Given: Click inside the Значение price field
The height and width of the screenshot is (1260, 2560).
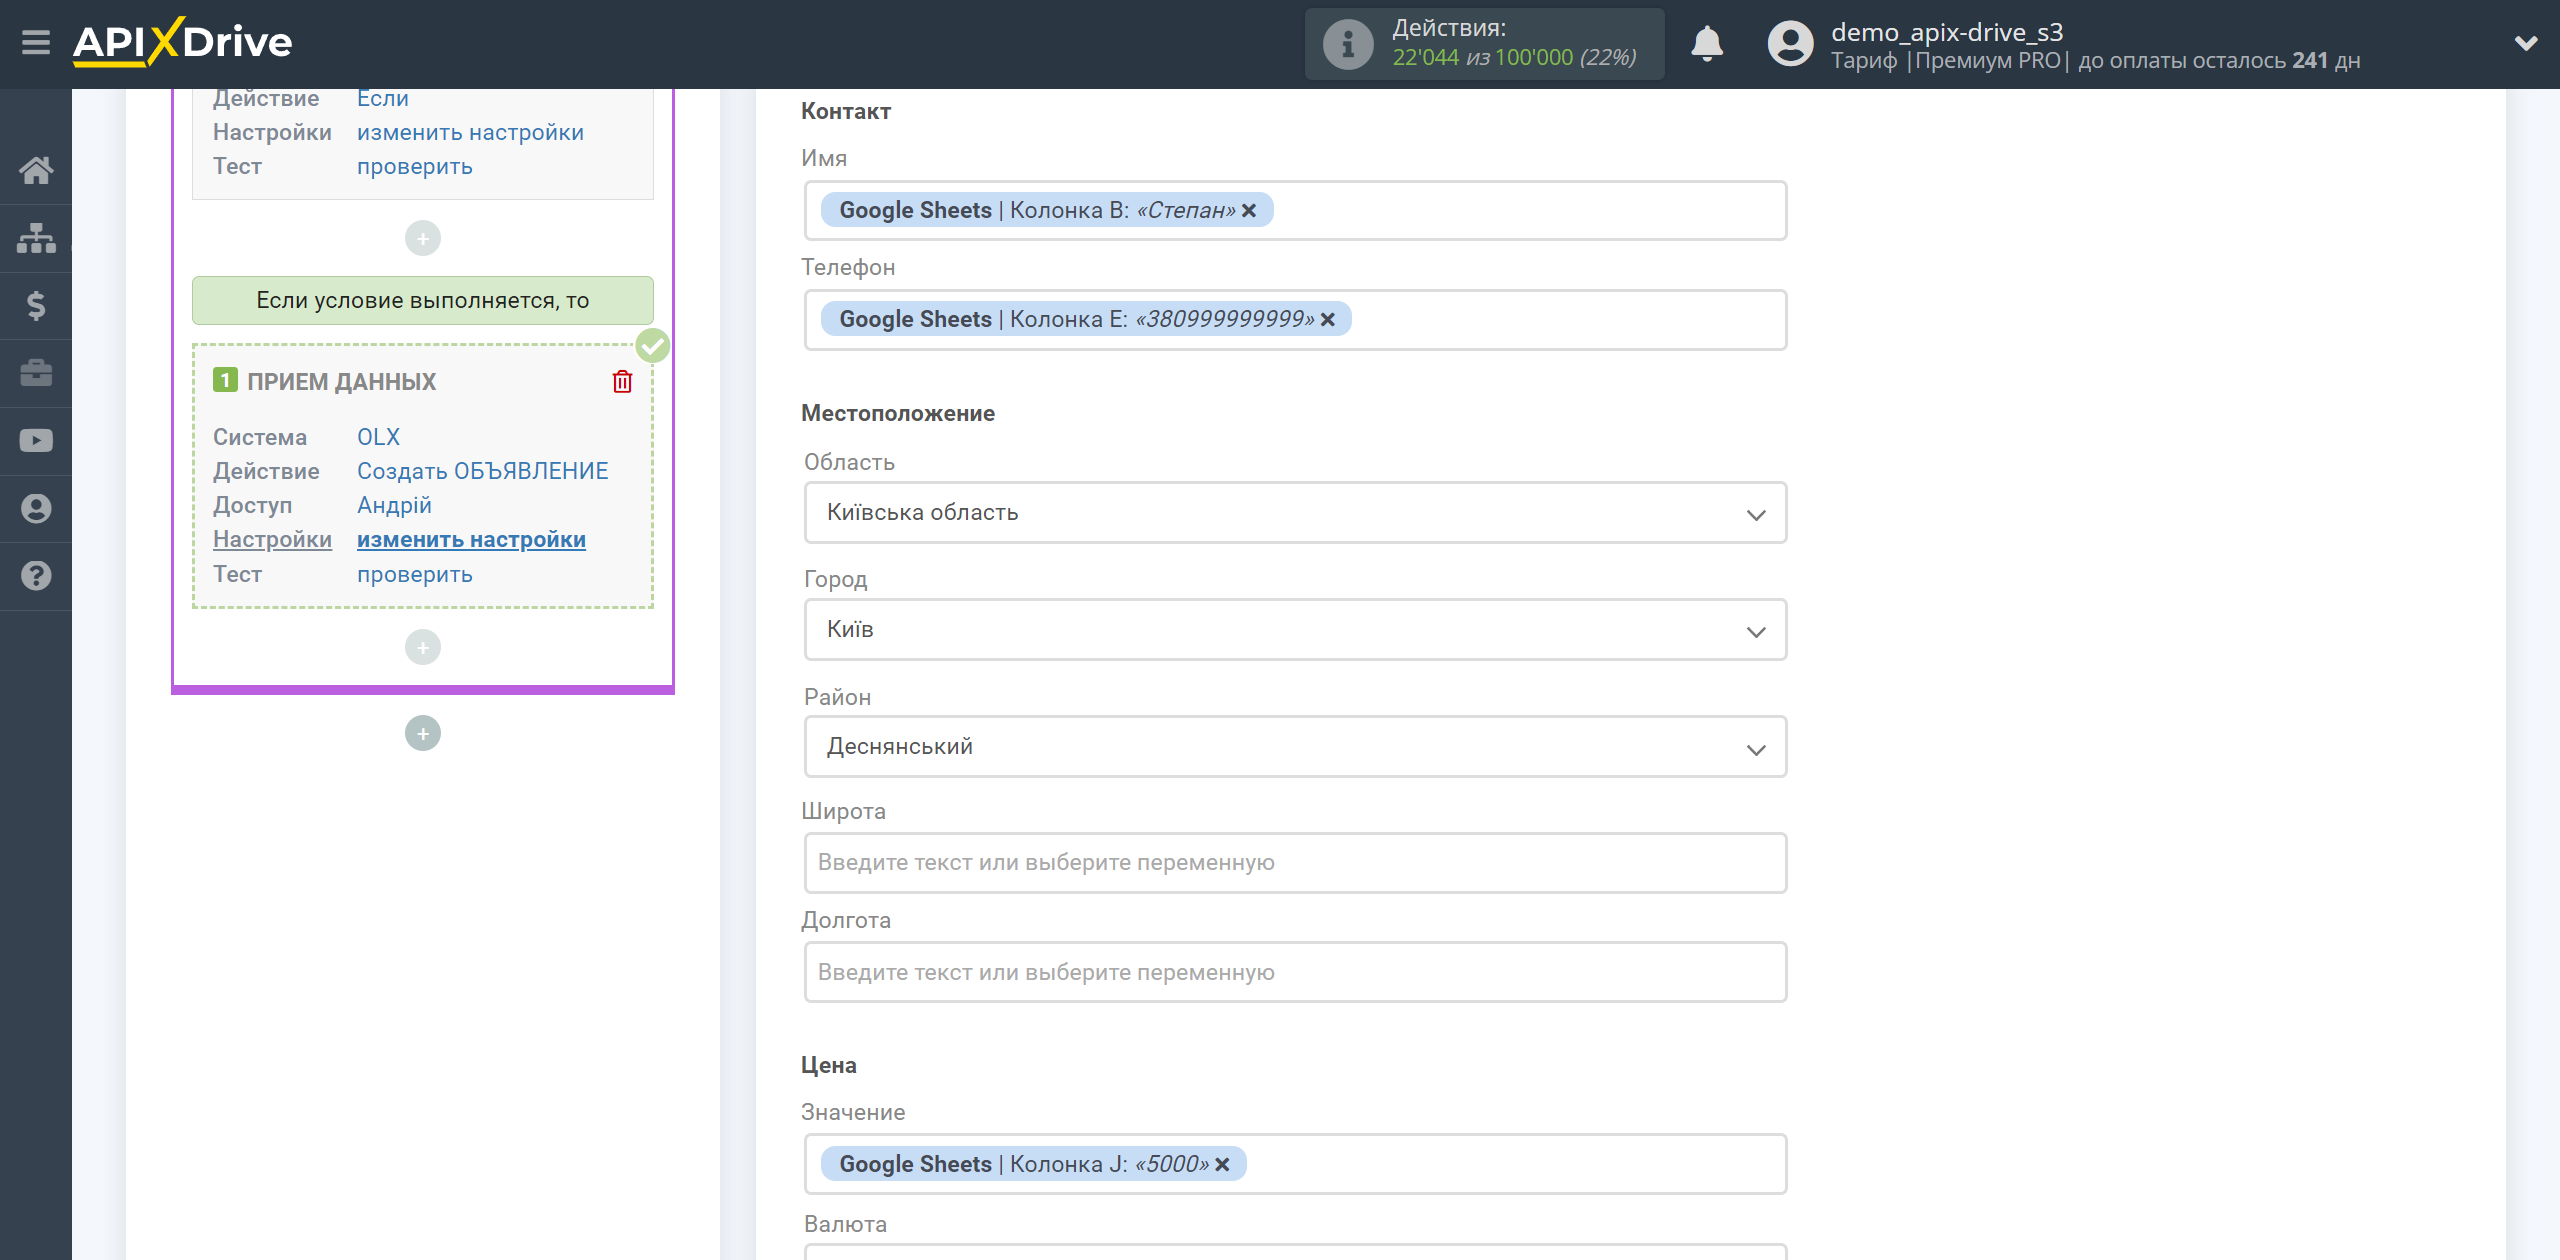Looking at the screenshot, I should point(1295,1164).
